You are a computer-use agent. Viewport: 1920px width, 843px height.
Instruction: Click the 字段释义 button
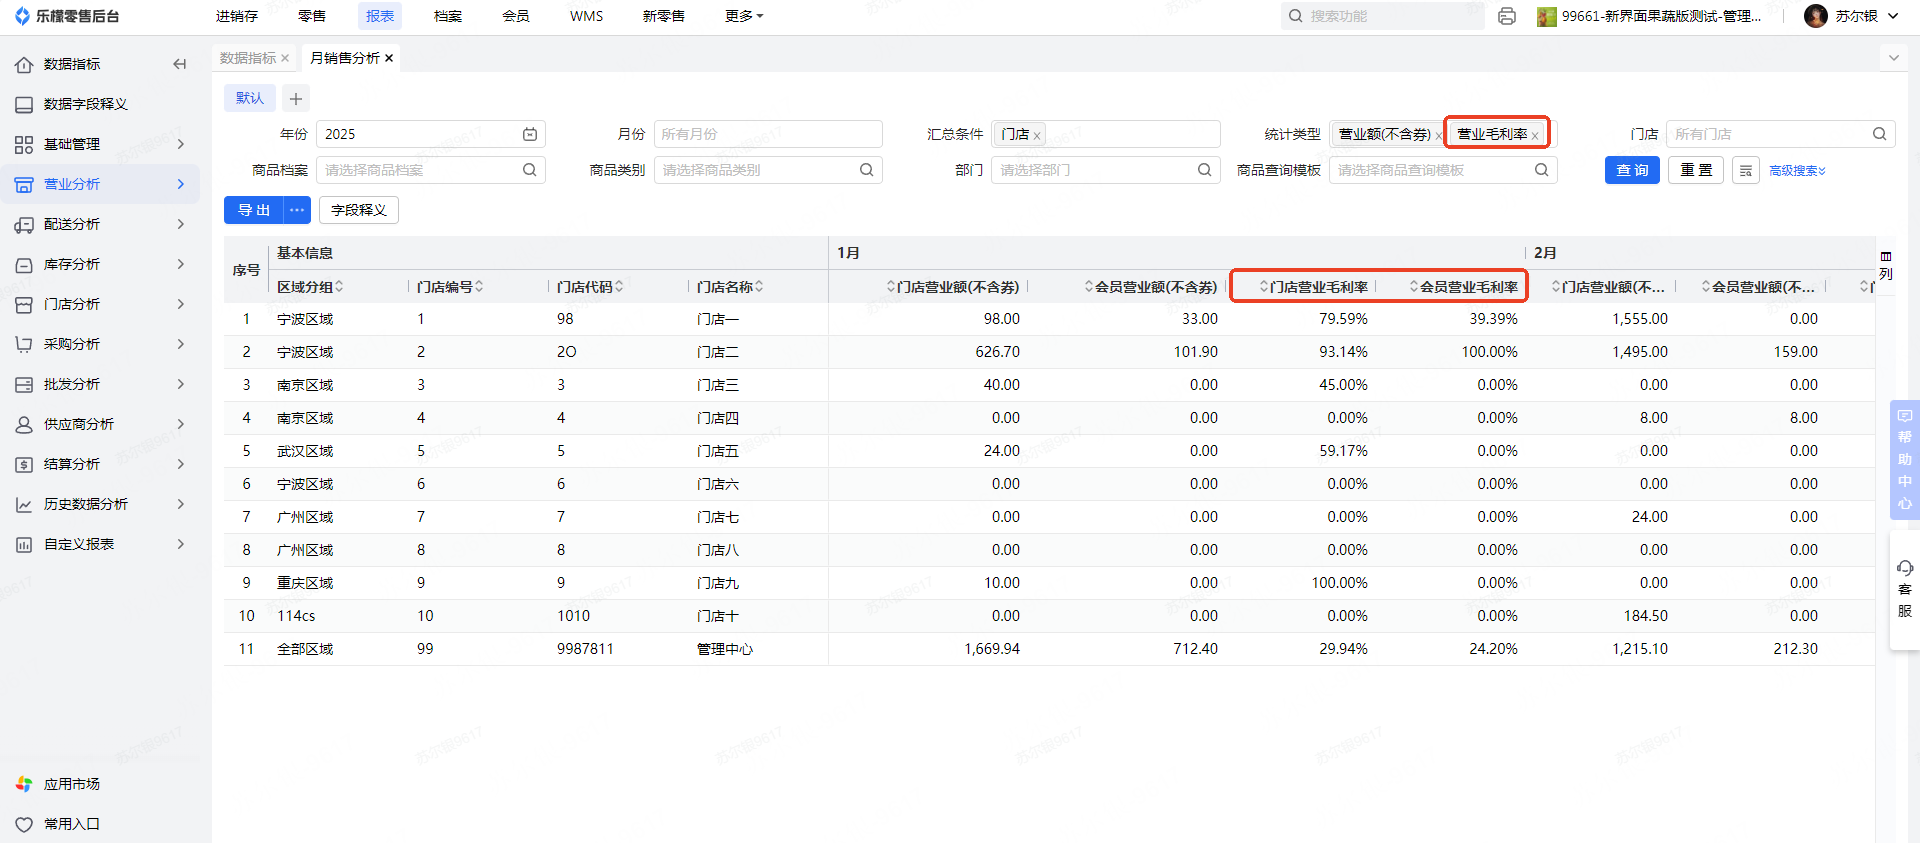[x=359, y=210]
